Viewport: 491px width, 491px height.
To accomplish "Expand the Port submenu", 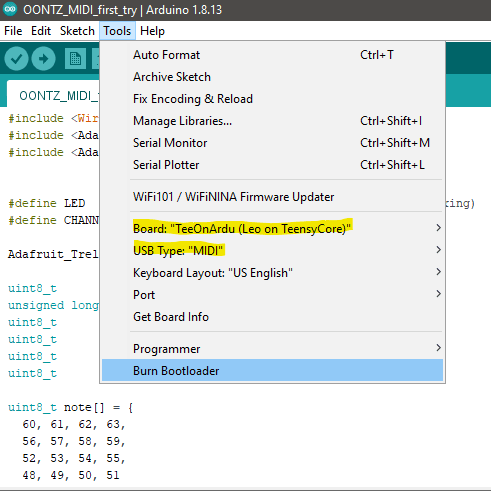I will coord(272,295).
